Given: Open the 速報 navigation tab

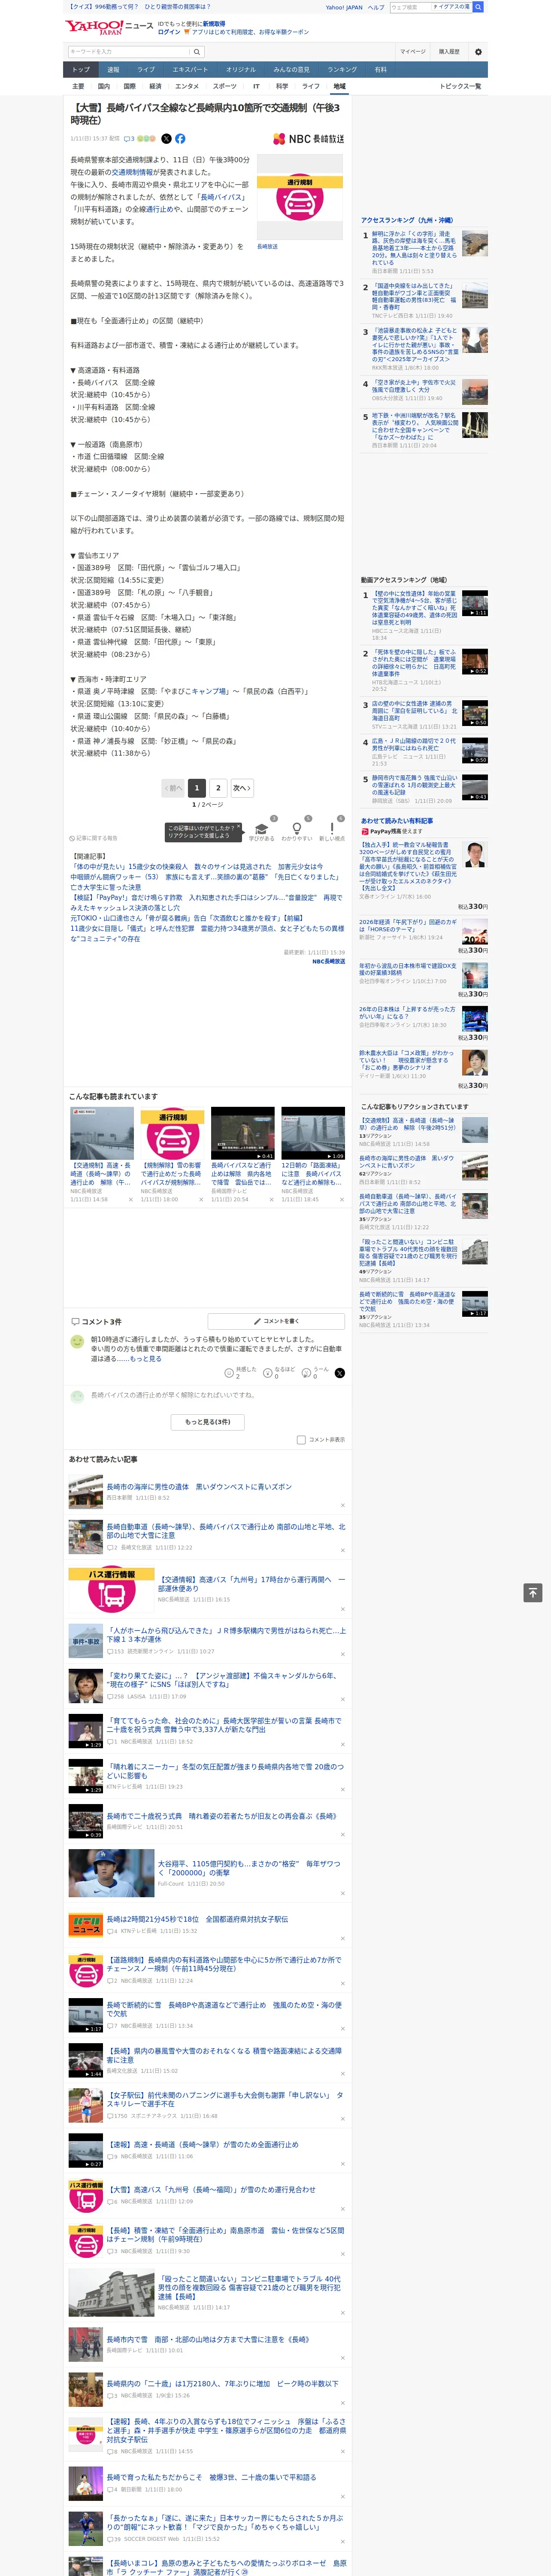Looking at the screenshot, I should [x=113, y=70].
